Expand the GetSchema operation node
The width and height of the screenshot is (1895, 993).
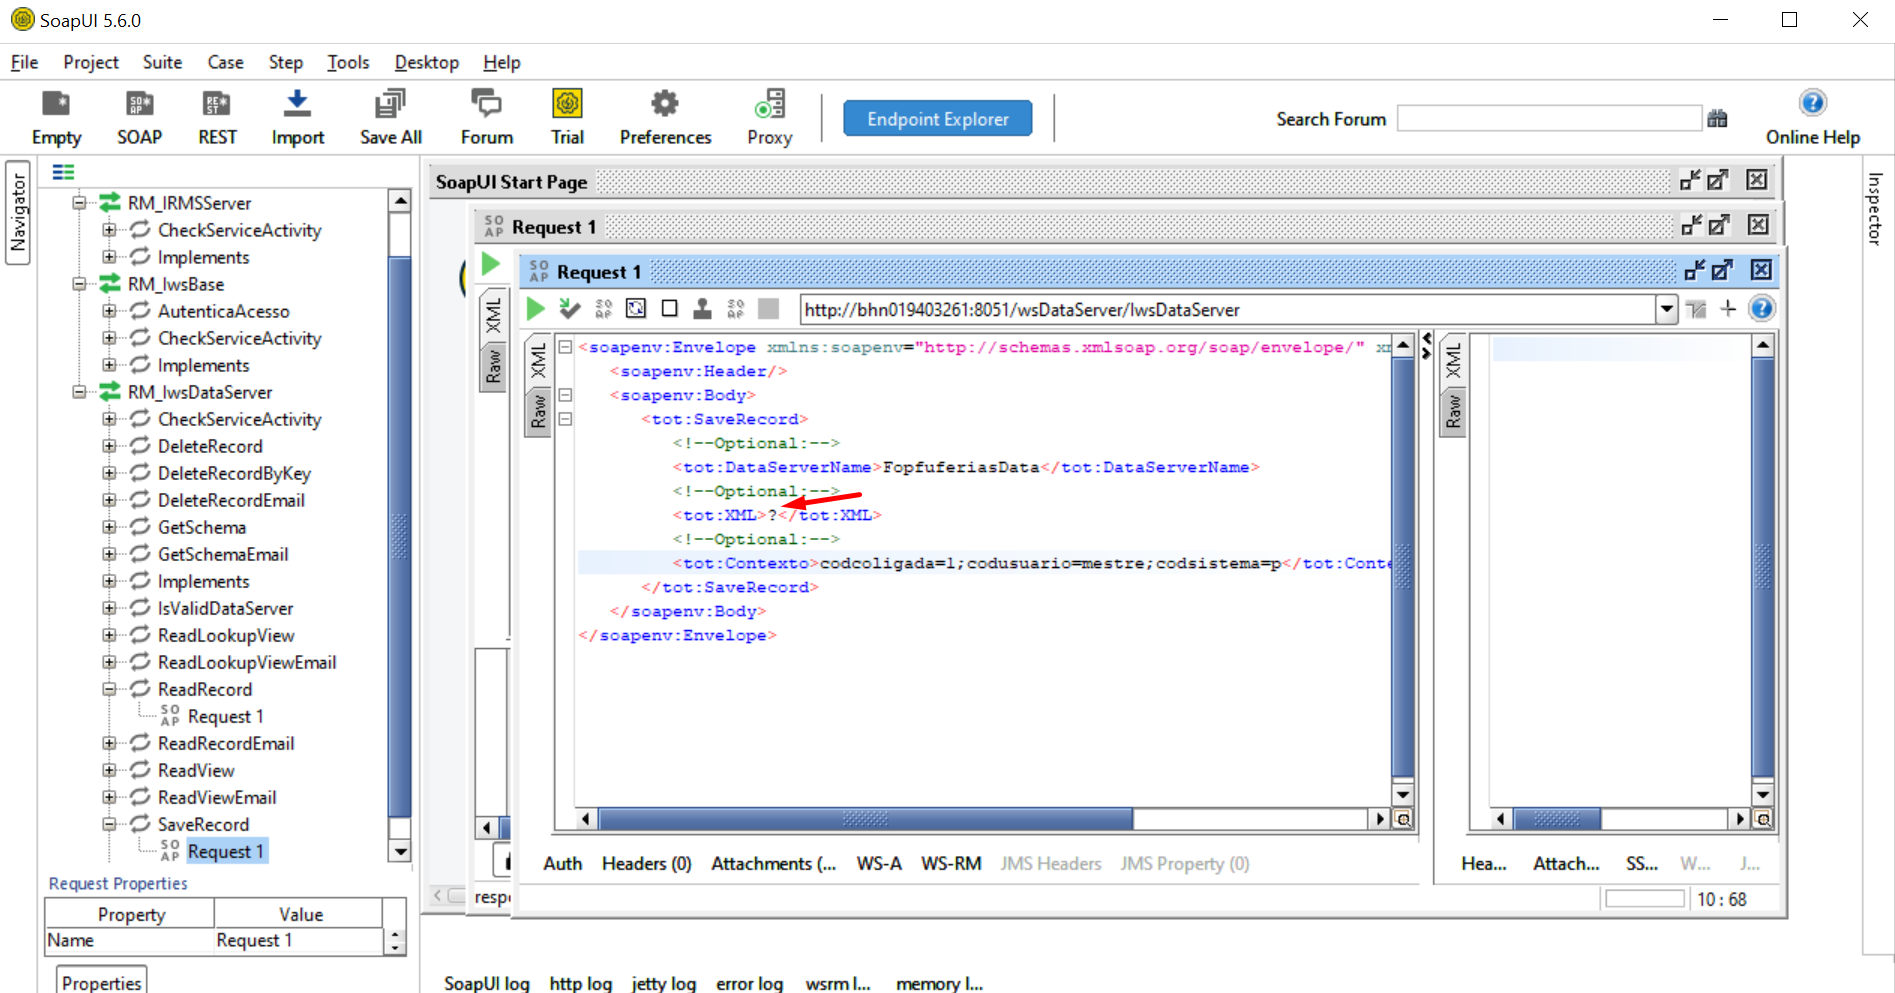(109, 527)
